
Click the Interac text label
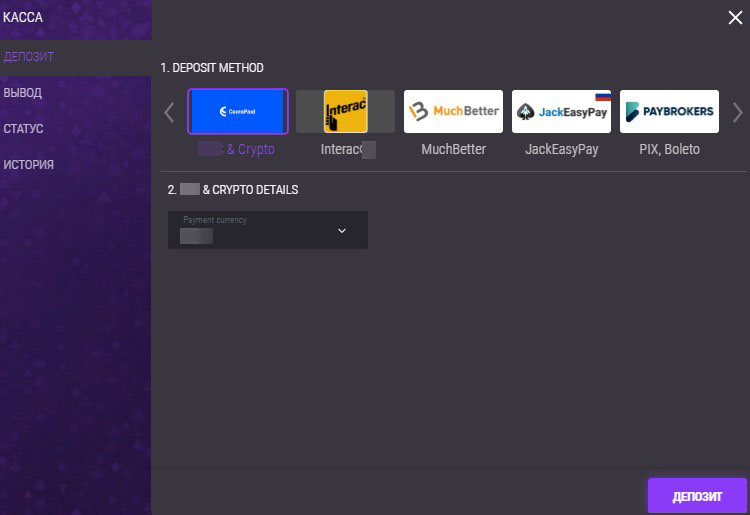[x=341, y=150]
